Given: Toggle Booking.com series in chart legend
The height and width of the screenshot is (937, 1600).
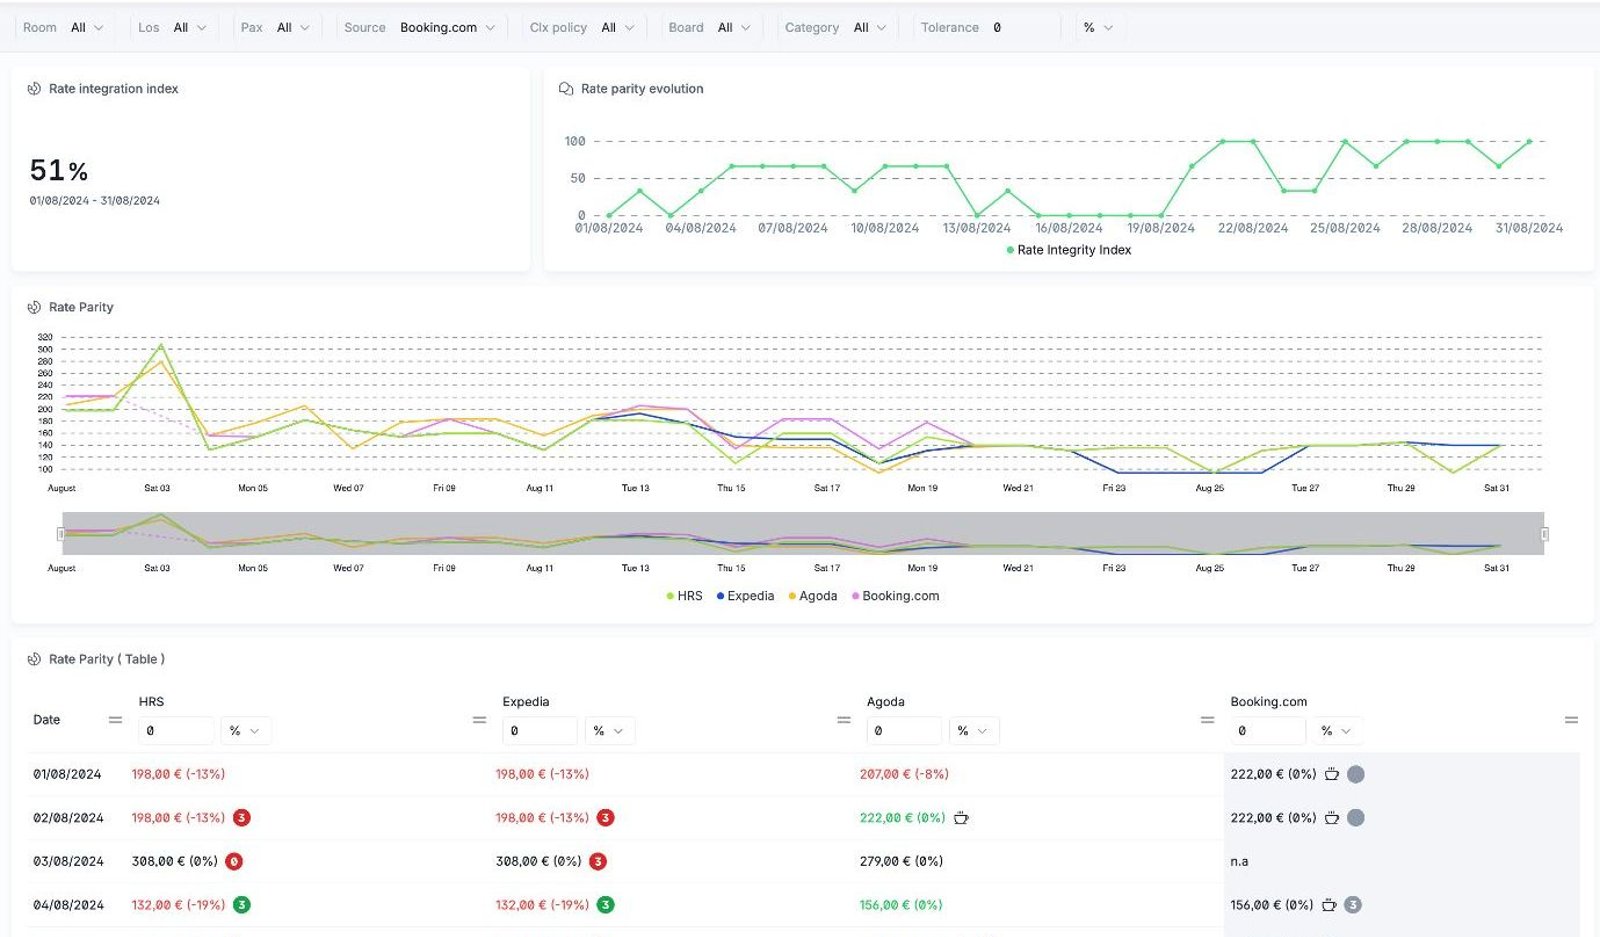Looking at the screenshot, I should pyautogui.click(x=895, y=596).
